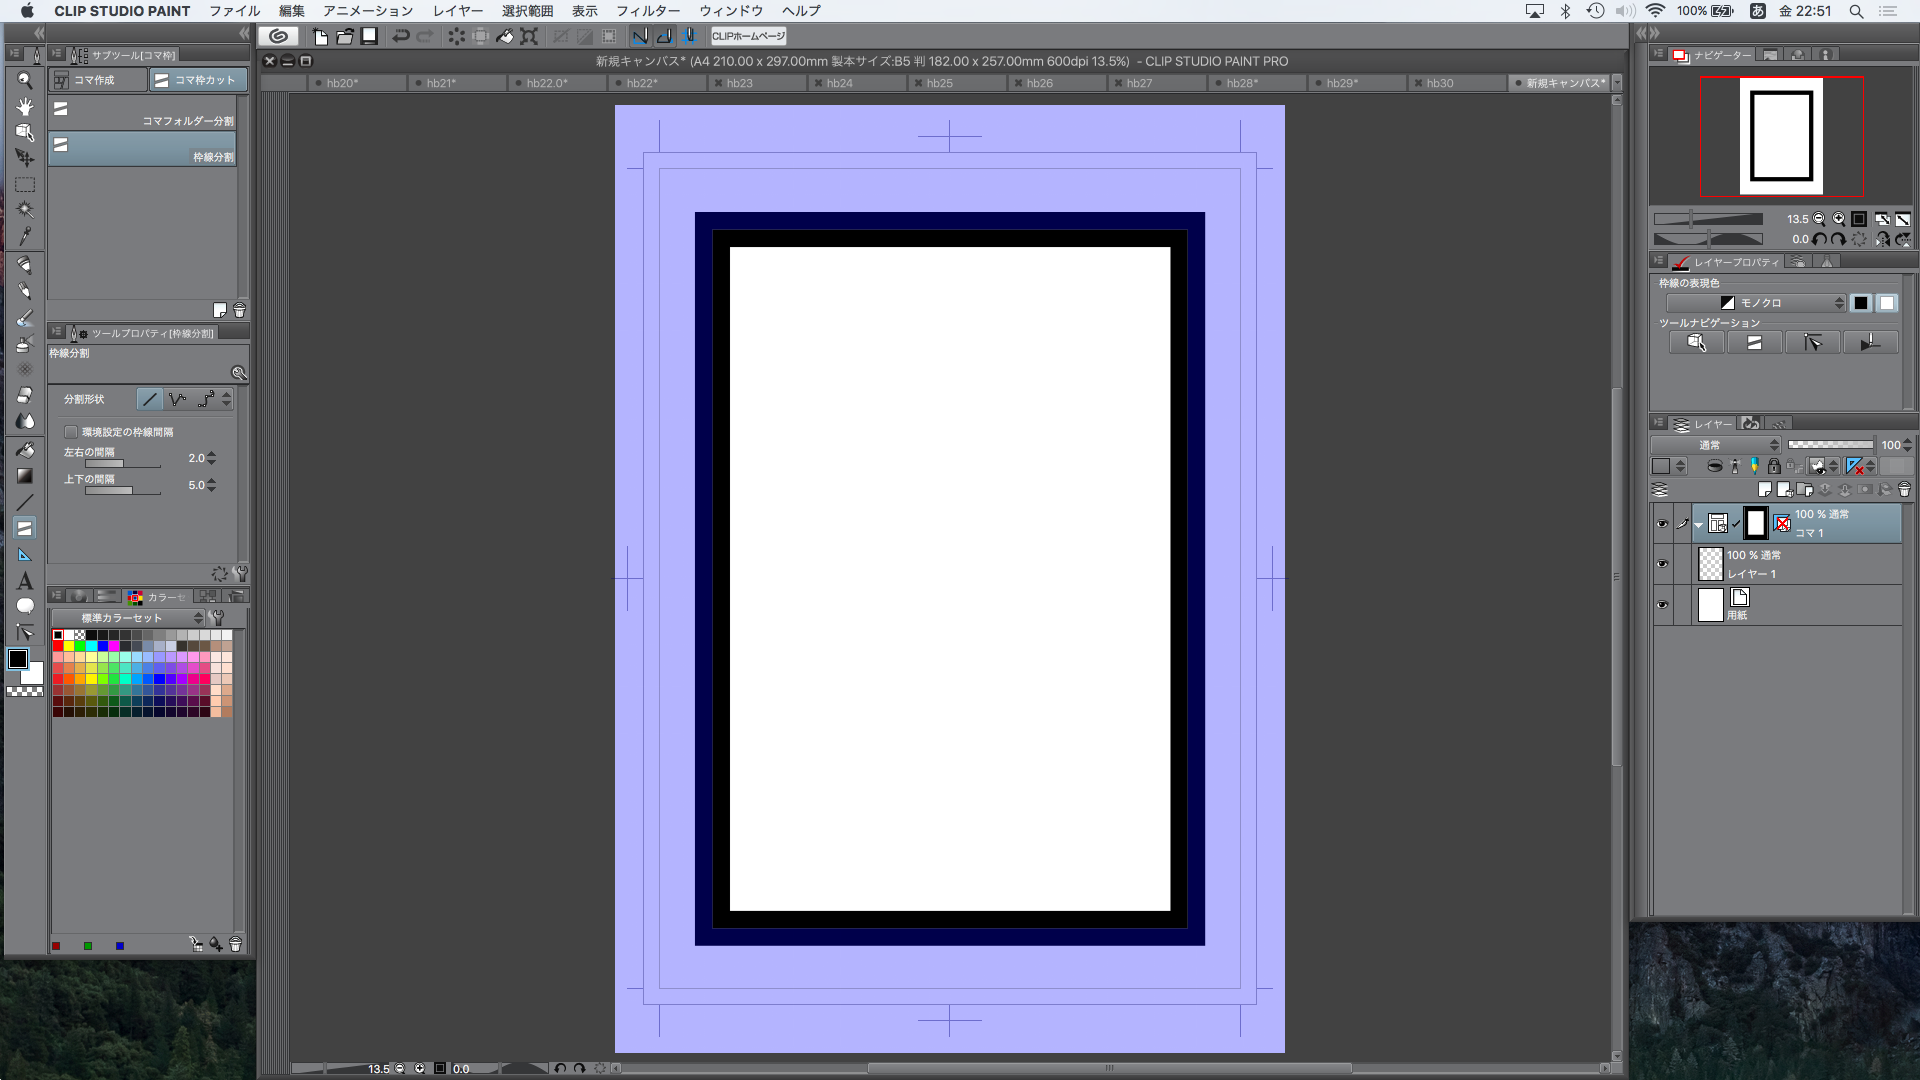This screenshot has width=1920, height=1080.
Task: Open the モノクロ expression color dropdown
Action: pos(1755,303)
